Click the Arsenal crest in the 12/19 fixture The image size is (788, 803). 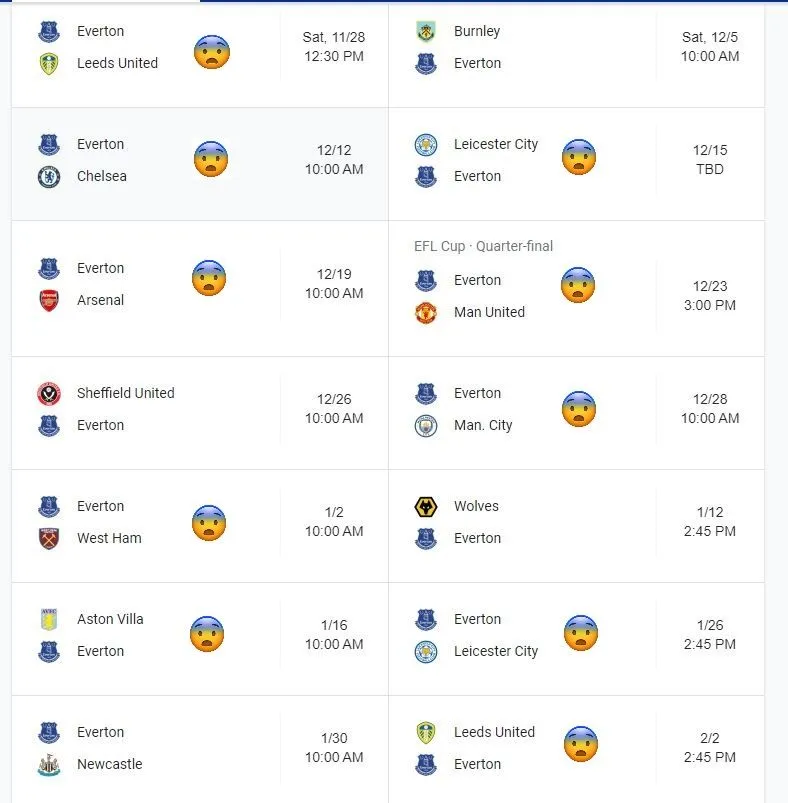48,300
